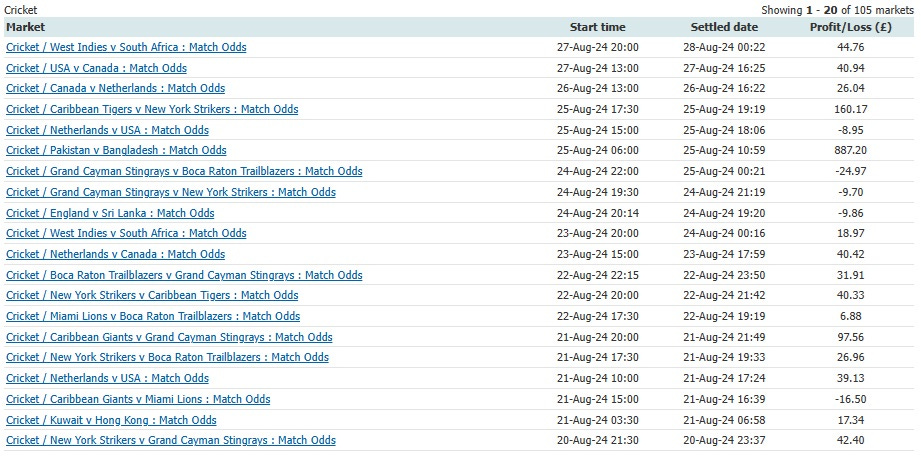Open Netherlands v Canada Match Odds link
Image resolution: width=921 pixels, height=458 pixels.
point(116,254)
